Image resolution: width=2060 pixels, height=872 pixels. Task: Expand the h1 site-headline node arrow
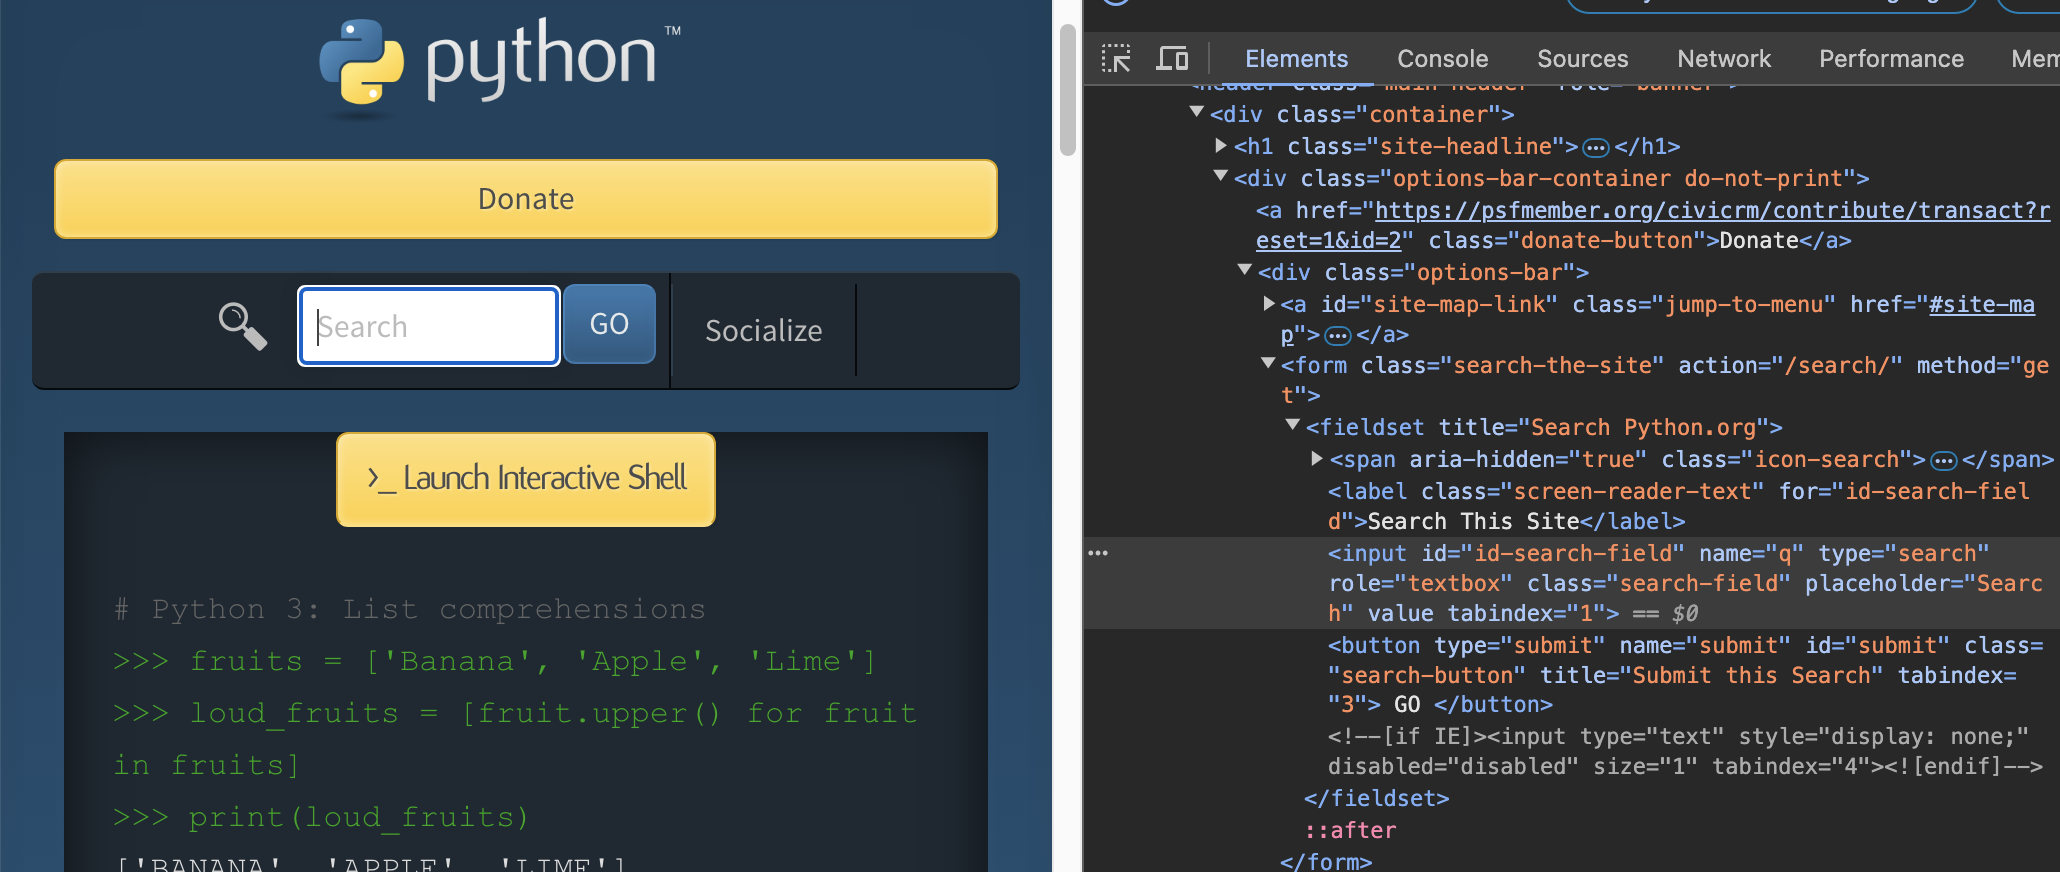coord(1221,145)
